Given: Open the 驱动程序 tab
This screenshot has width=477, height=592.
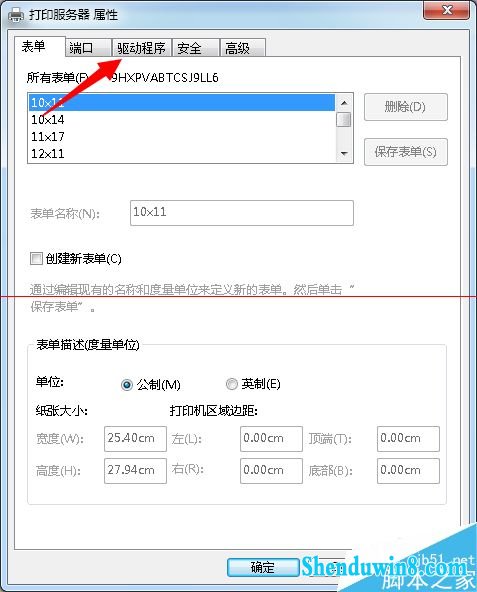Looking at the screenshot, I should (141, 48).
